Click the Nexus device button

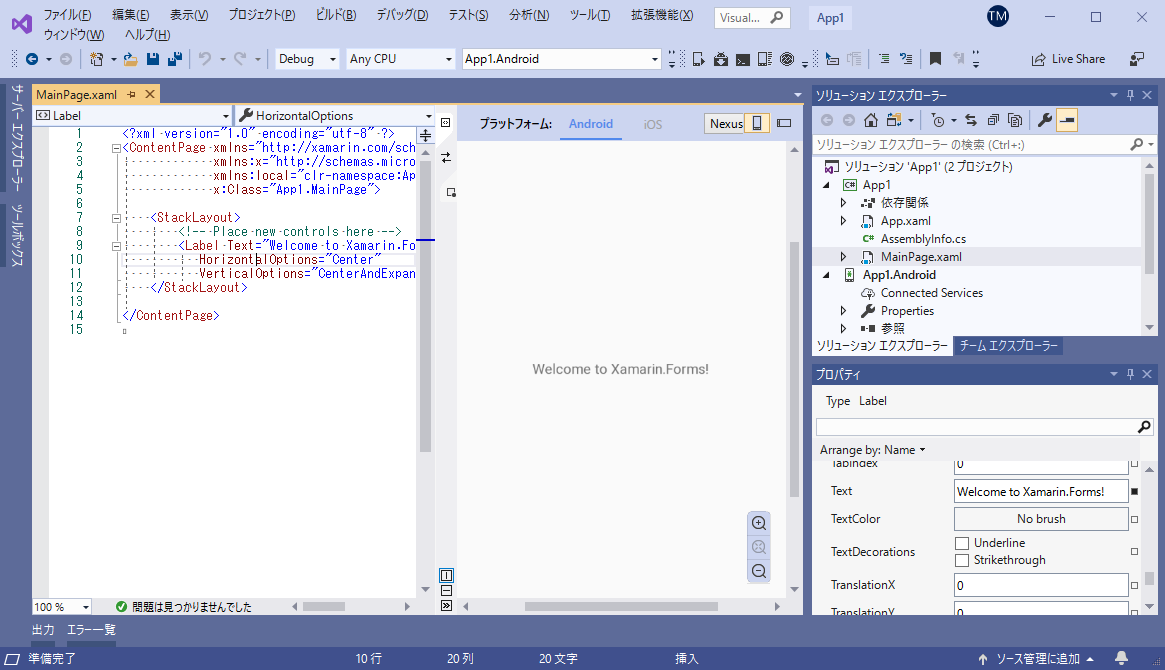[x=726, y=123]
